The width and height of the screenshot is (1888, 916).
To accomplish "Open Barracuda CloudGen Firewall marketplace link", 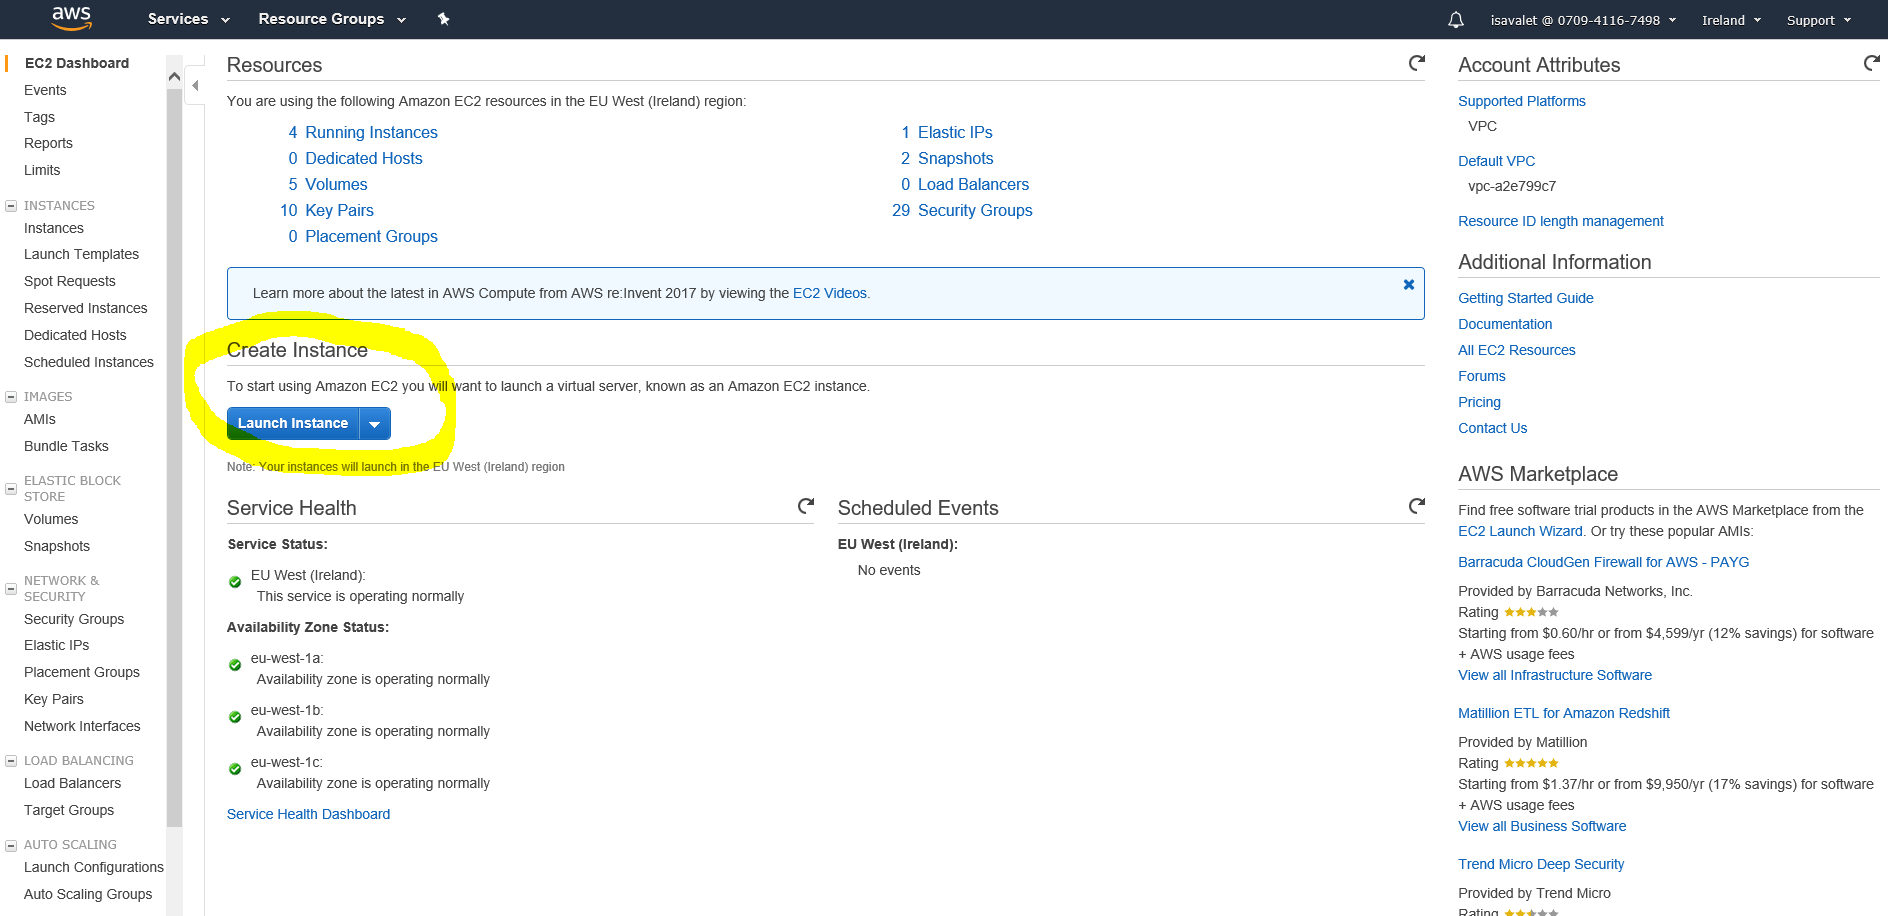I will (x=1604, y=562).
